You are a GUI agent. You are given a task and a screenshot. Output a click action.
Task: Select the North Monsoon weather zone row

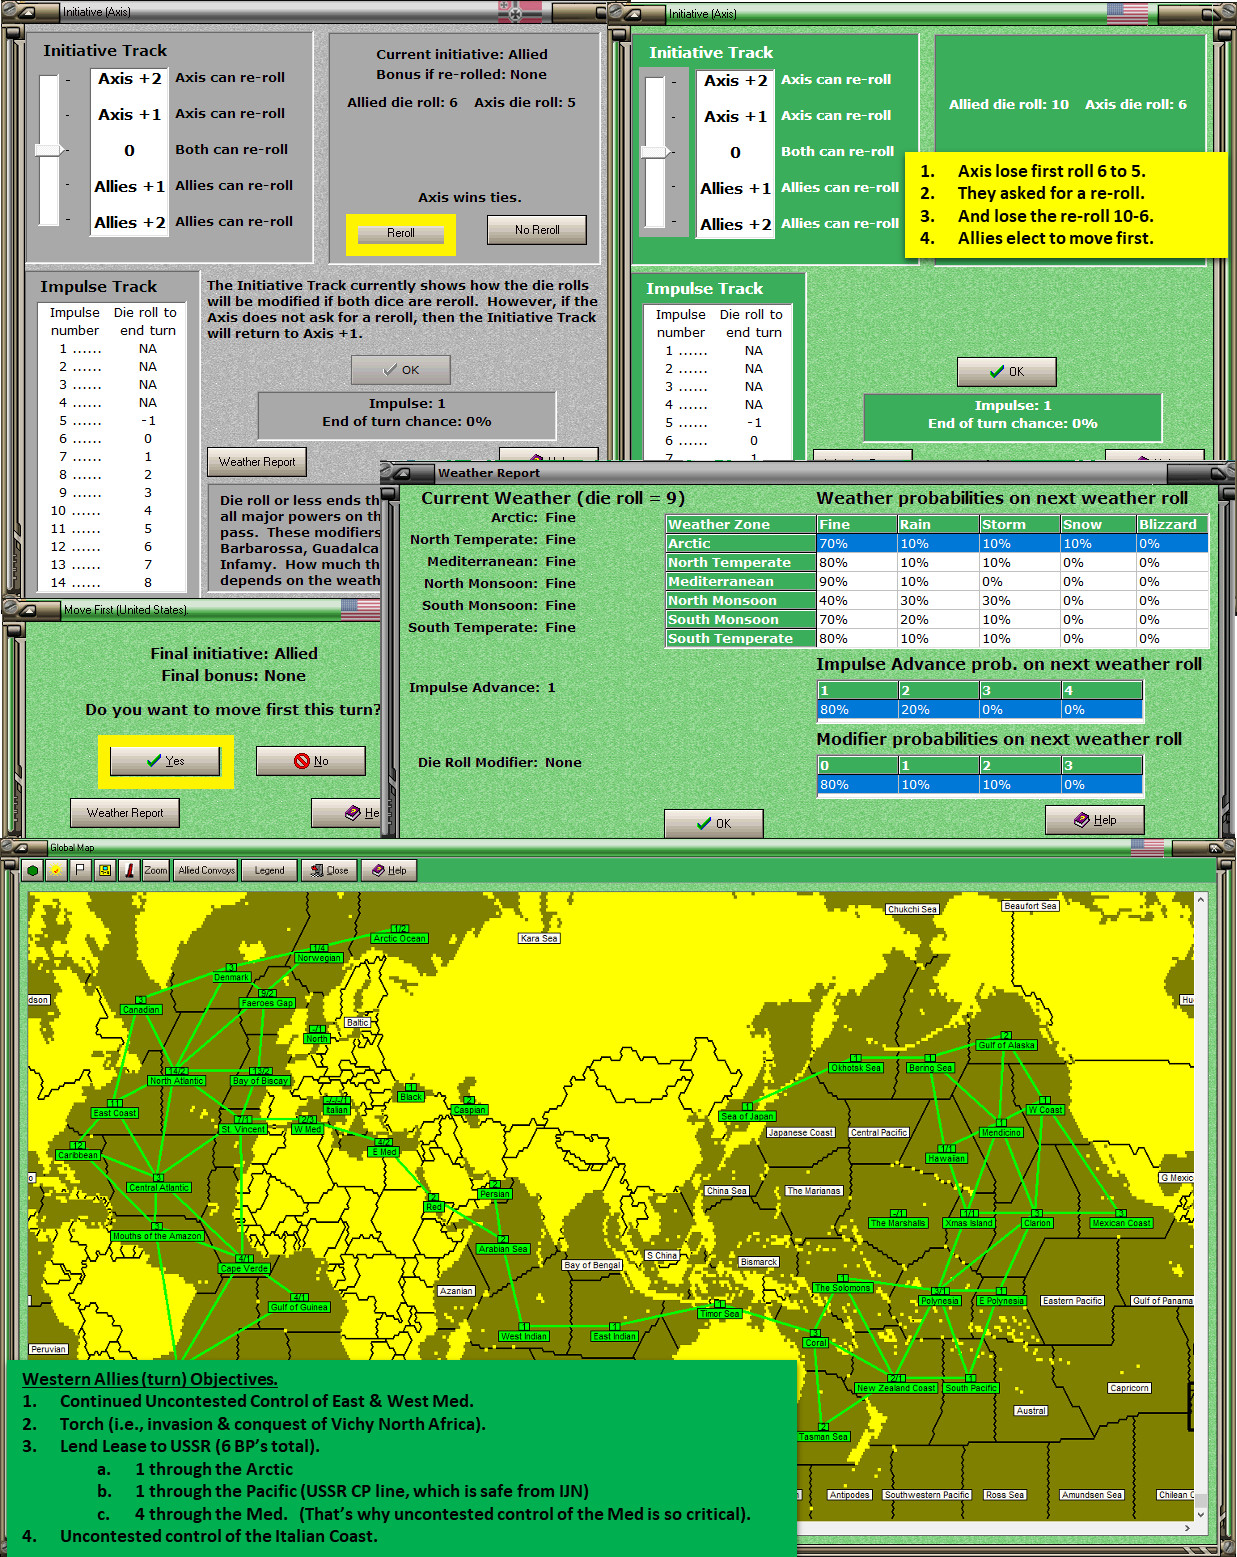pos(937,601)
